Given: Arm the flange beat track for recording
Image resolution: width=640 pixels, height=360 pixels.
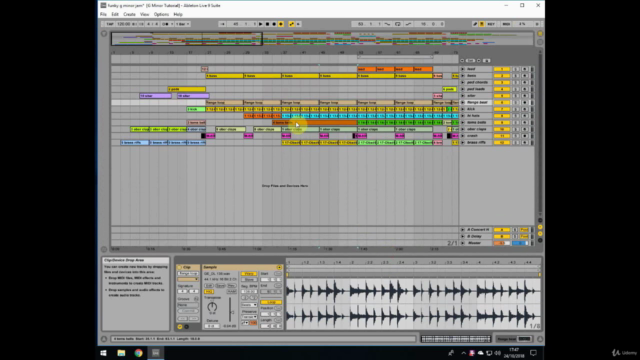Looking at the screenshot, I should coord(524,102).
